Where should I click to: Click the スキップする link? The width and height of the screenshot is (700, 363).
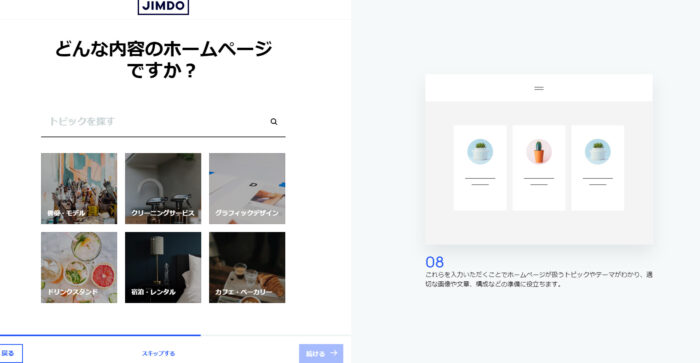tap(158, 353)
